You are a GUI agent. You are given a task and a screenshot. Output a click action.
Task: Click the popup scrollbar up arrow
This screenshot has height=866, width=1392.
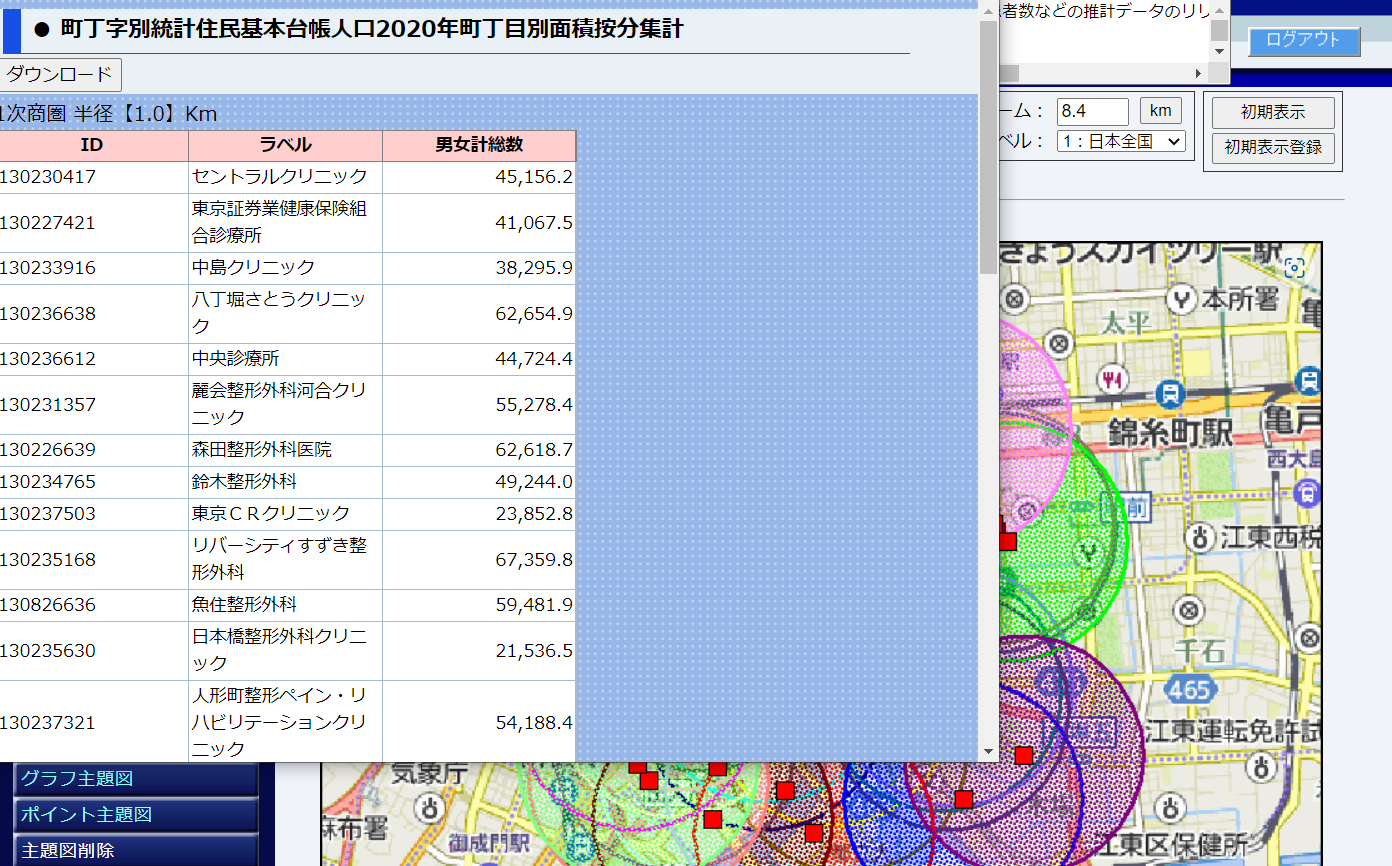pos(988,10)
